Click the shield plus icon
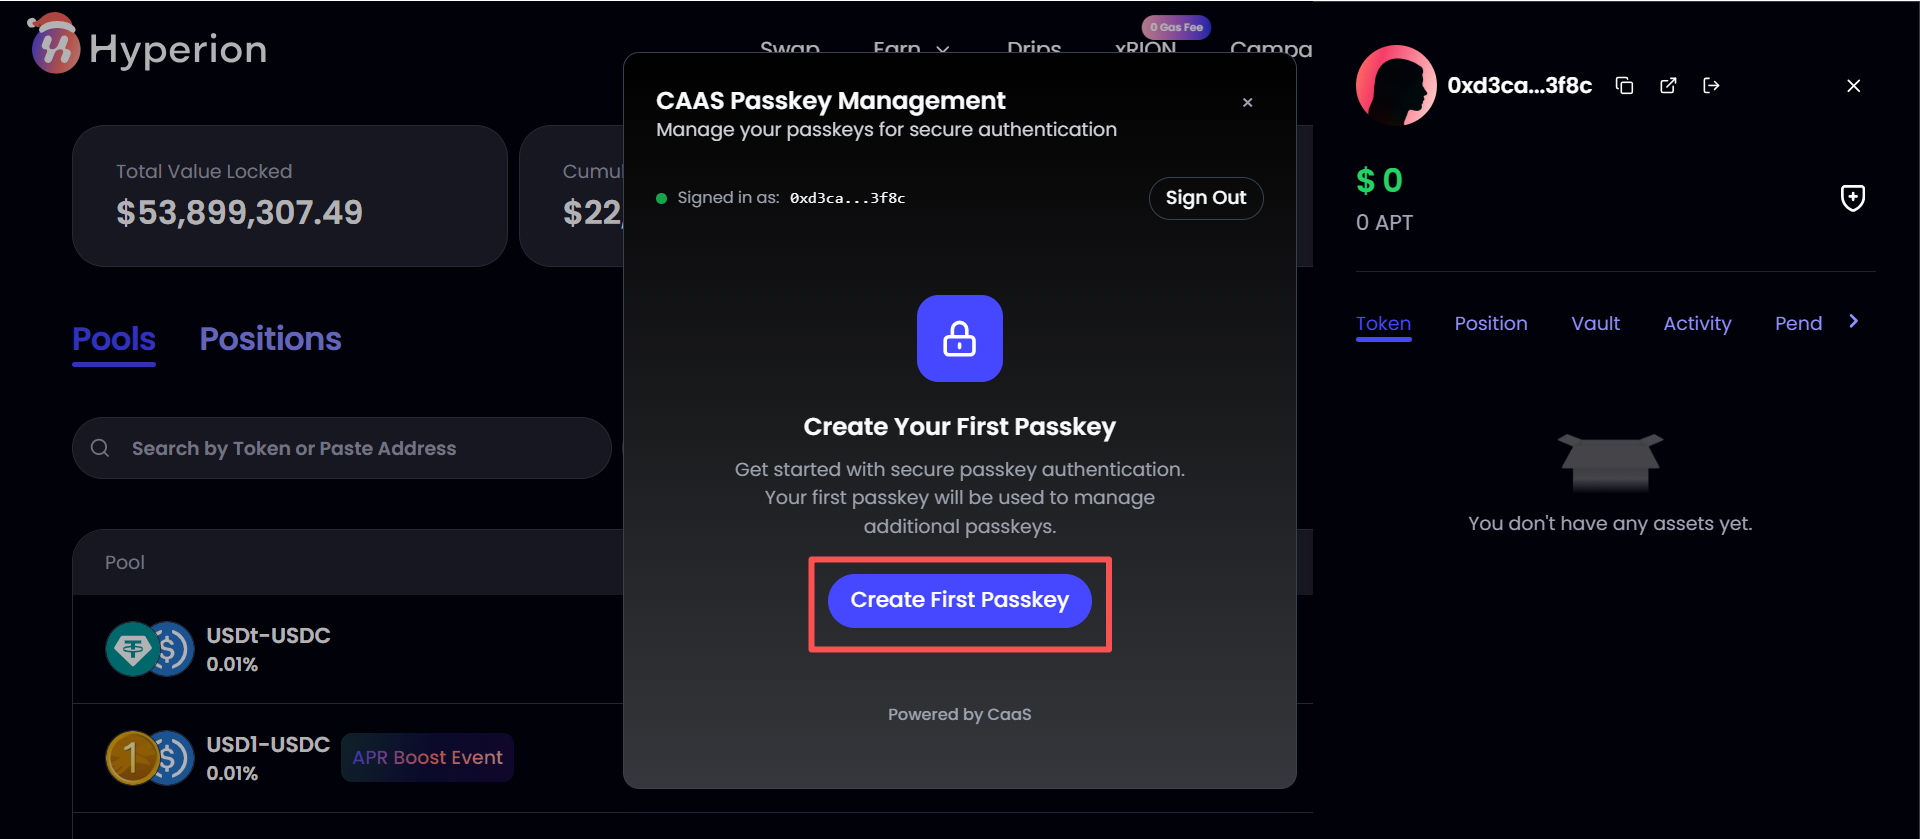1920x839 pixels. [1852, 198]
